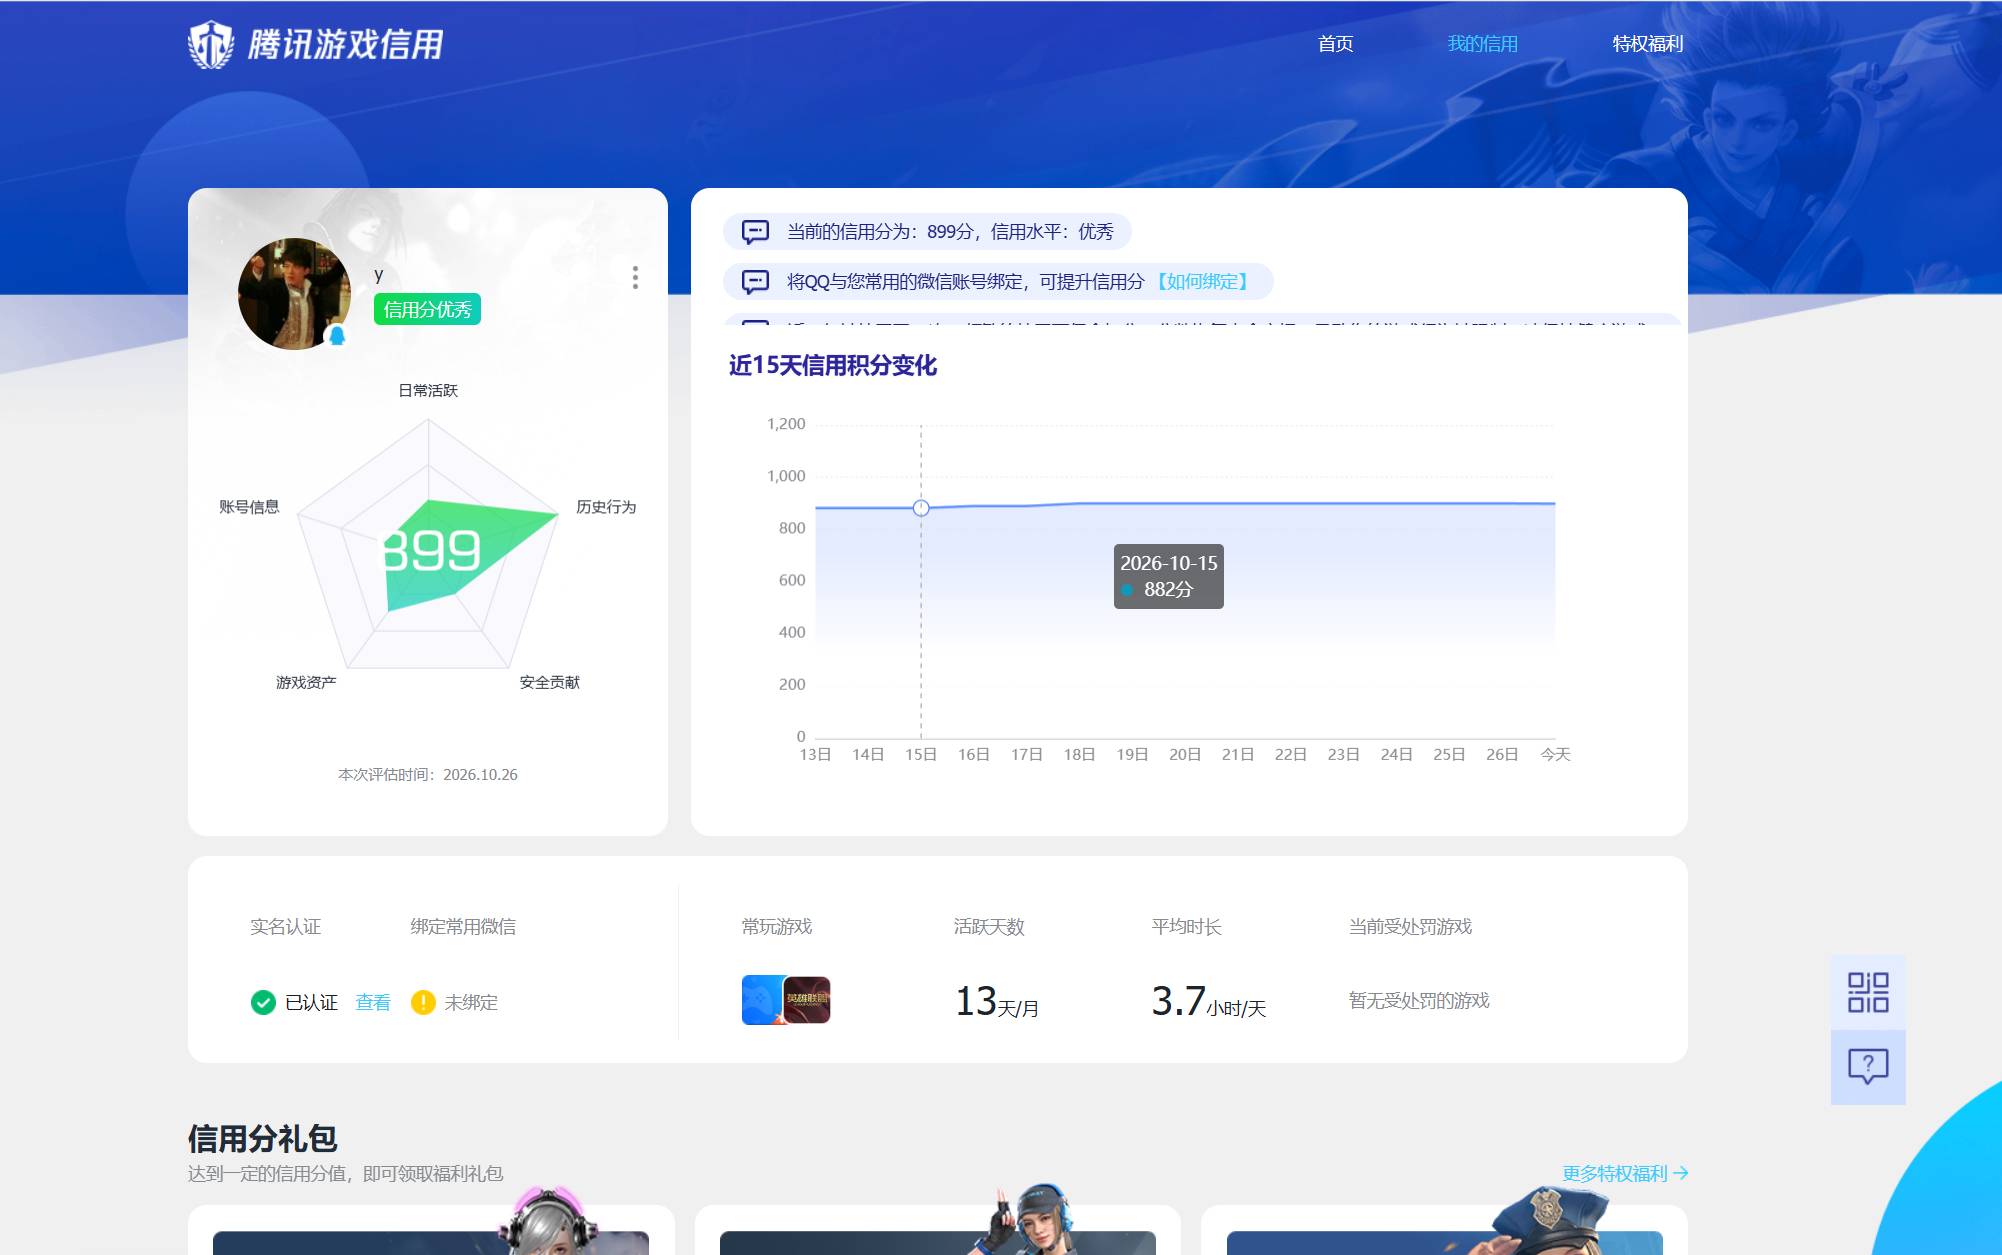Viewport: 2002px width, 1255px height.
Task: Click the Tencent Game Credit shield logo
Action: point(211,45)
